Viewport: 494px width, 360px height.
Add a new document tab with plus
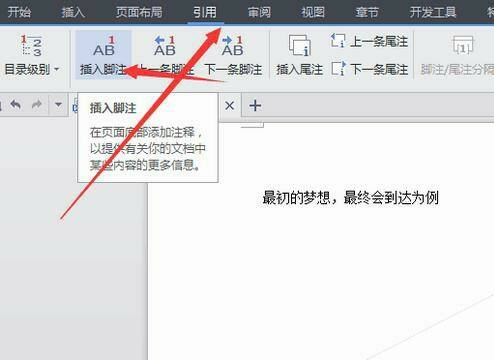(255, 106)
